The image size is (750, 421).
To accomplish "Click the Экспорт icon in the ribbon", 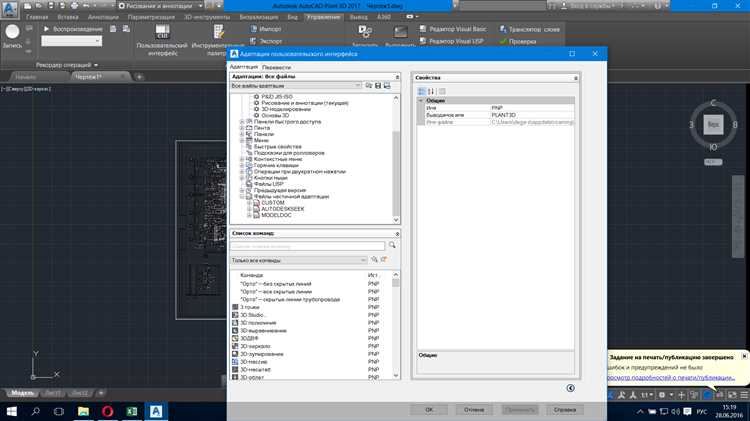I will click(254, 41).
